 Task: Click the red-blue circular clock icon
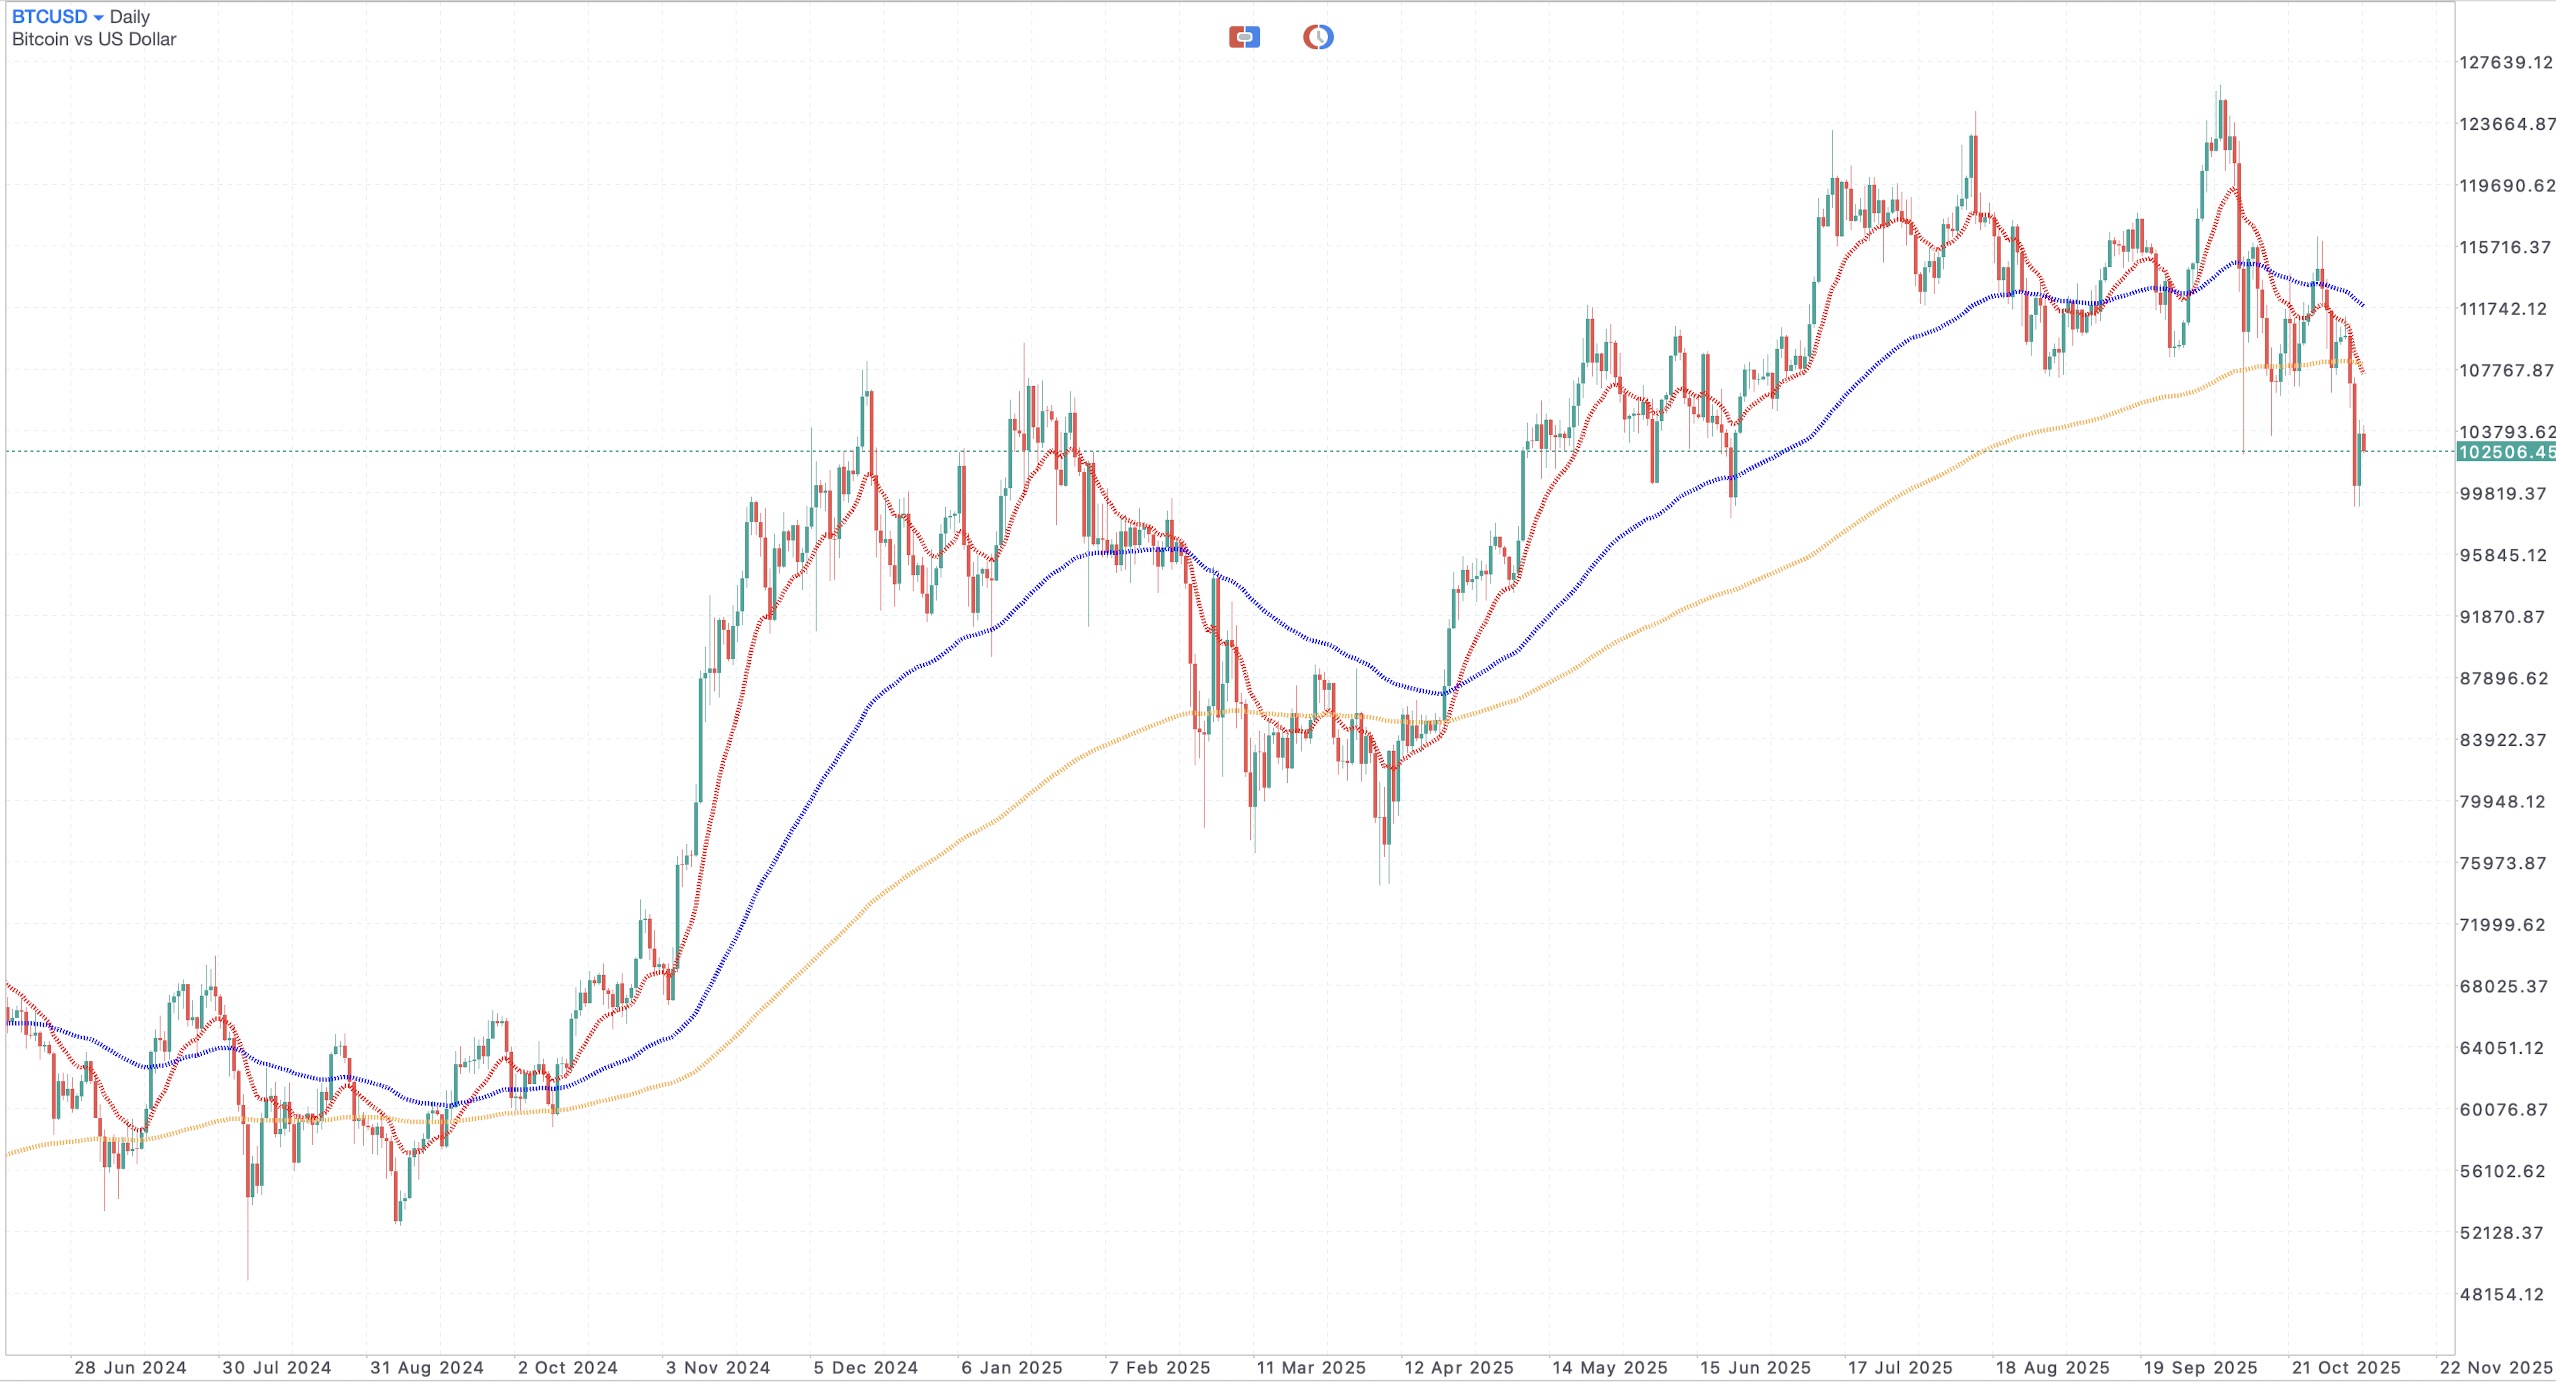click(x=1318, y=38)
